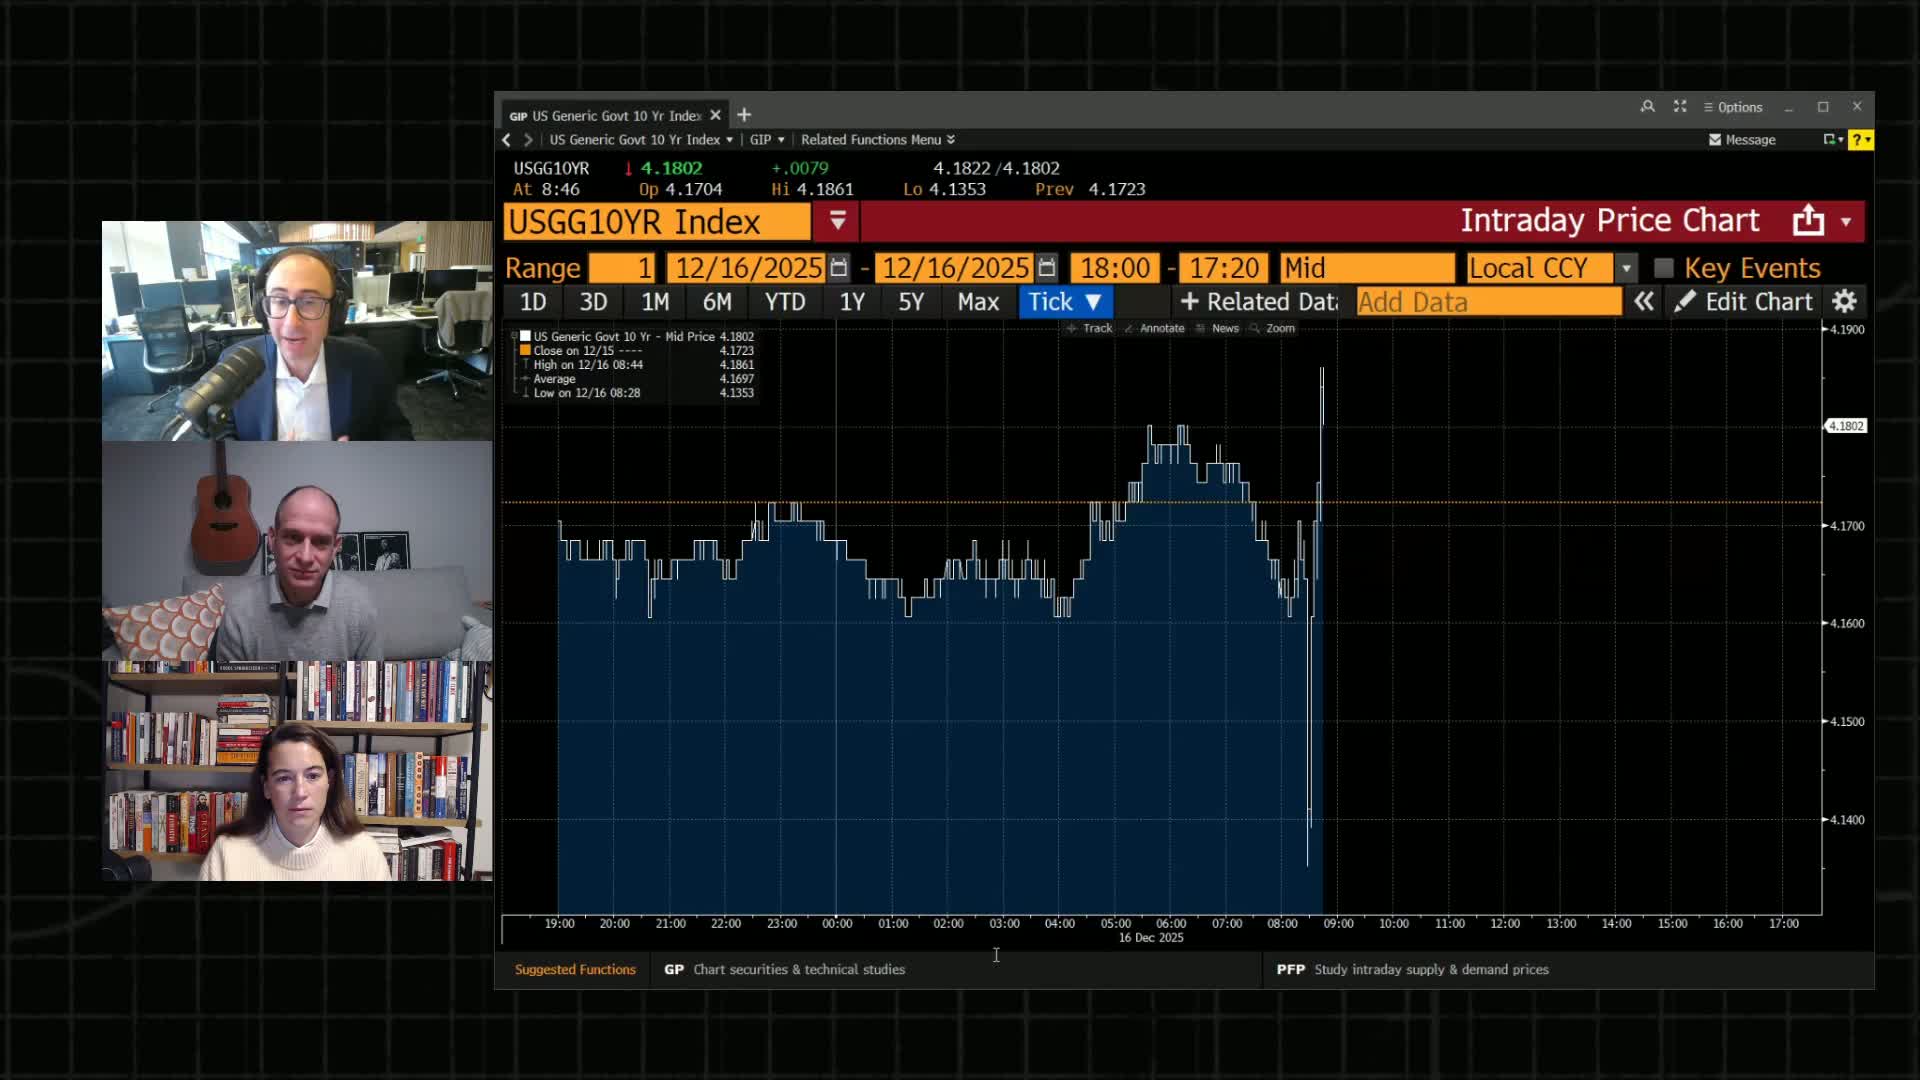The width and height of the screenshot is (1920, 1080).
Task: Open chart settings with the gear icon
Action: coord(1845,301)
